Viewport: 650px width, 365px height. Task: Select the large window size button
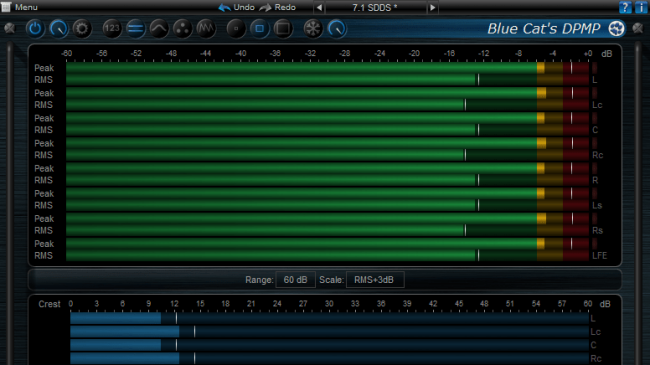pyautogui.click(x=283, y=29)
